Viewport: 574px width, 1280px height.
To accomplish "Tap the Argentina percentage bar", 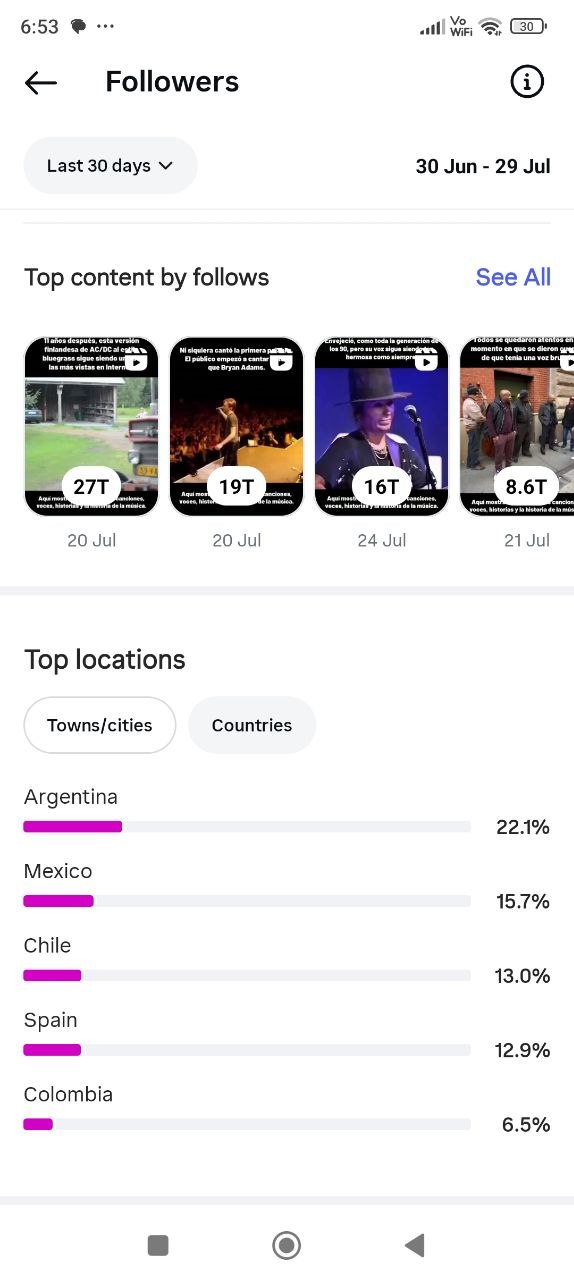I will (x=247, y=827).
